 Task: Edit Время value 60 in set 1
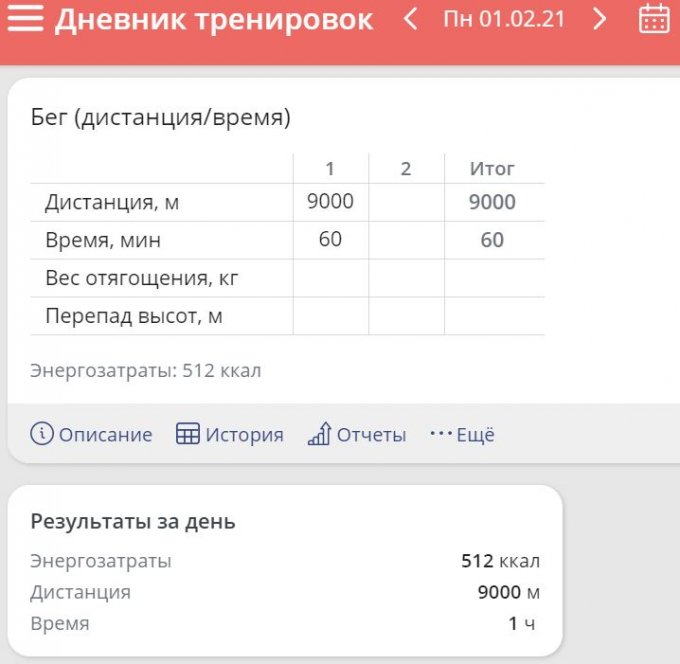pyautogui.click(x=330, y=239)
